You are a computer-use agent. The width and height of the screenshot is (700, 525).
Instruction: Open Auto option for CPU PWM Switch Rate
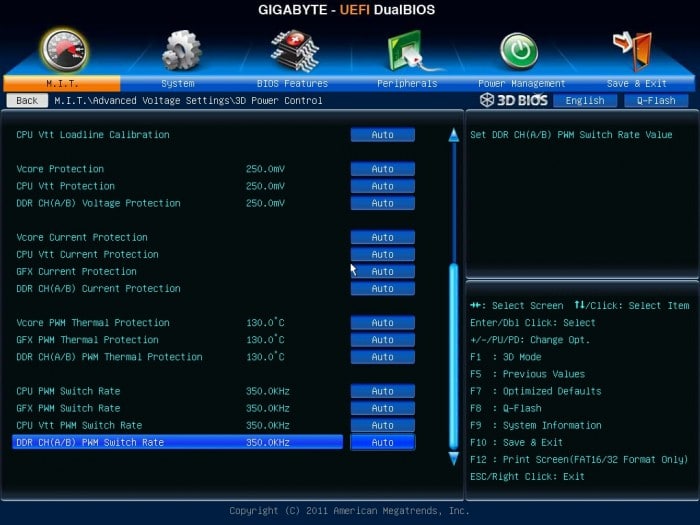point(383,391)
